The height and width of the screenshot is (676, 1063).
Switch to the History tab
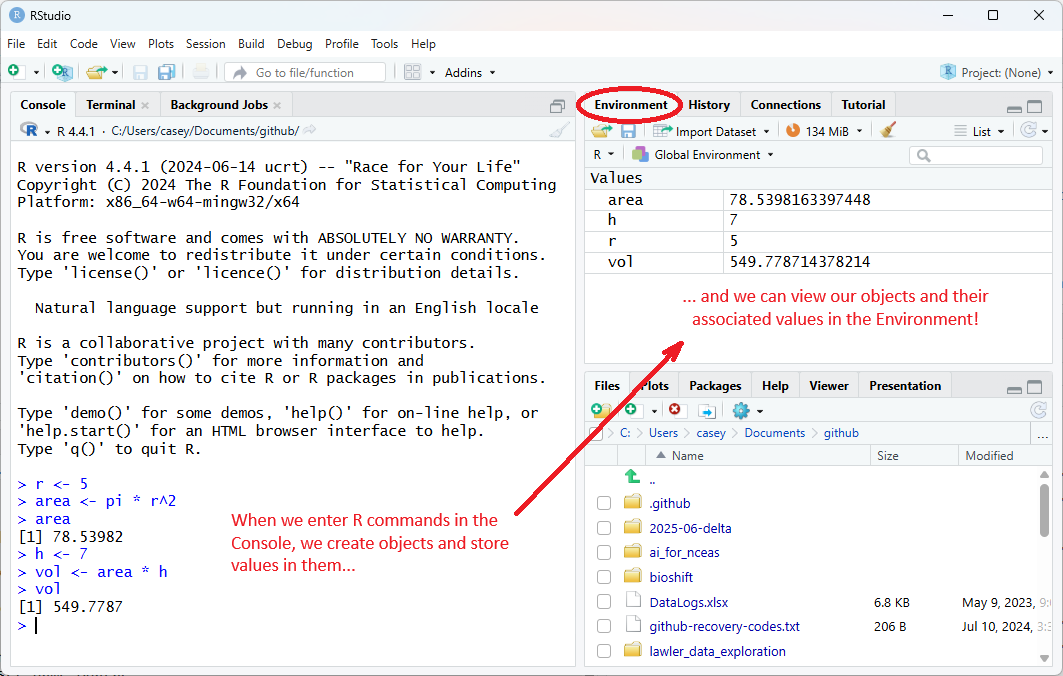[x=708, y=105]
